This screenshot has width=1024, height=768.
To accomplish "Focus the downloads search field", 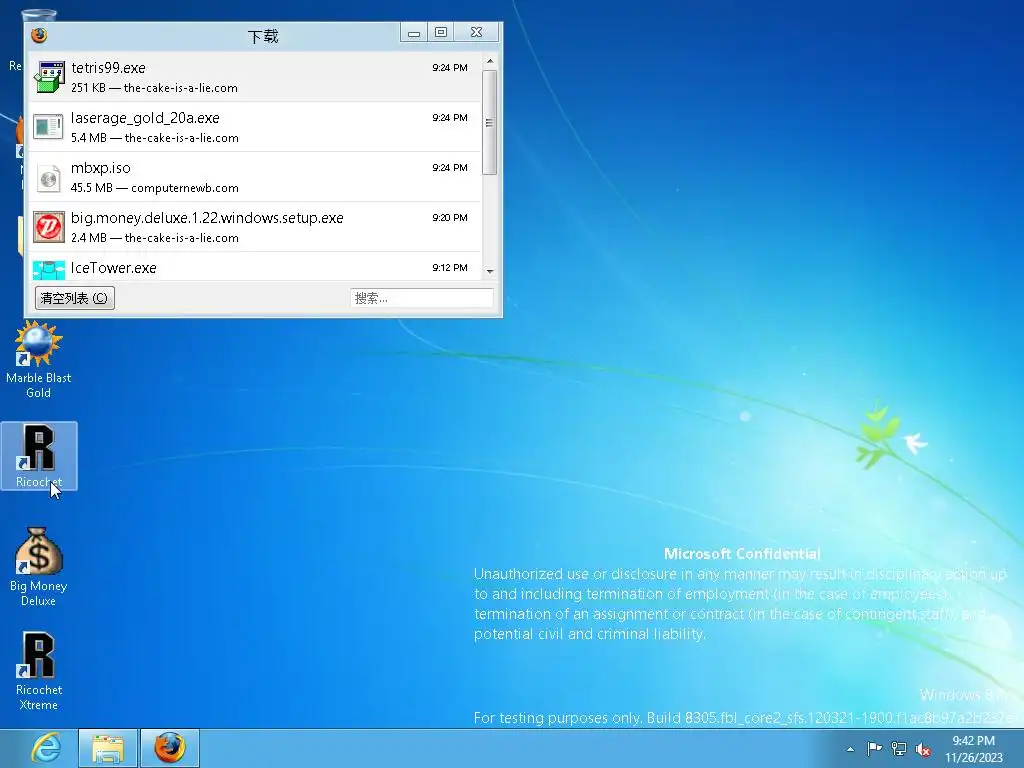I will (421, 298).
